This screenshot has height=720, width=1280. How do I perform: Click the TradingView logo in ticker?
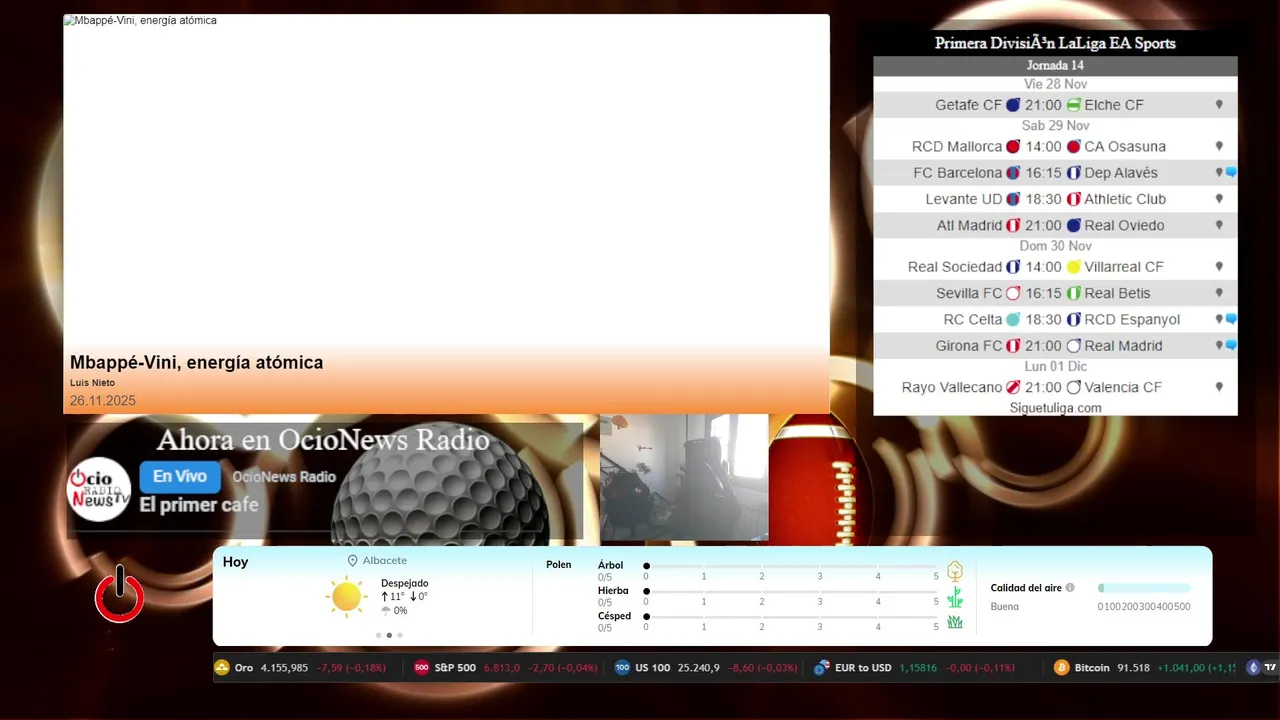tap(1270, 668)
